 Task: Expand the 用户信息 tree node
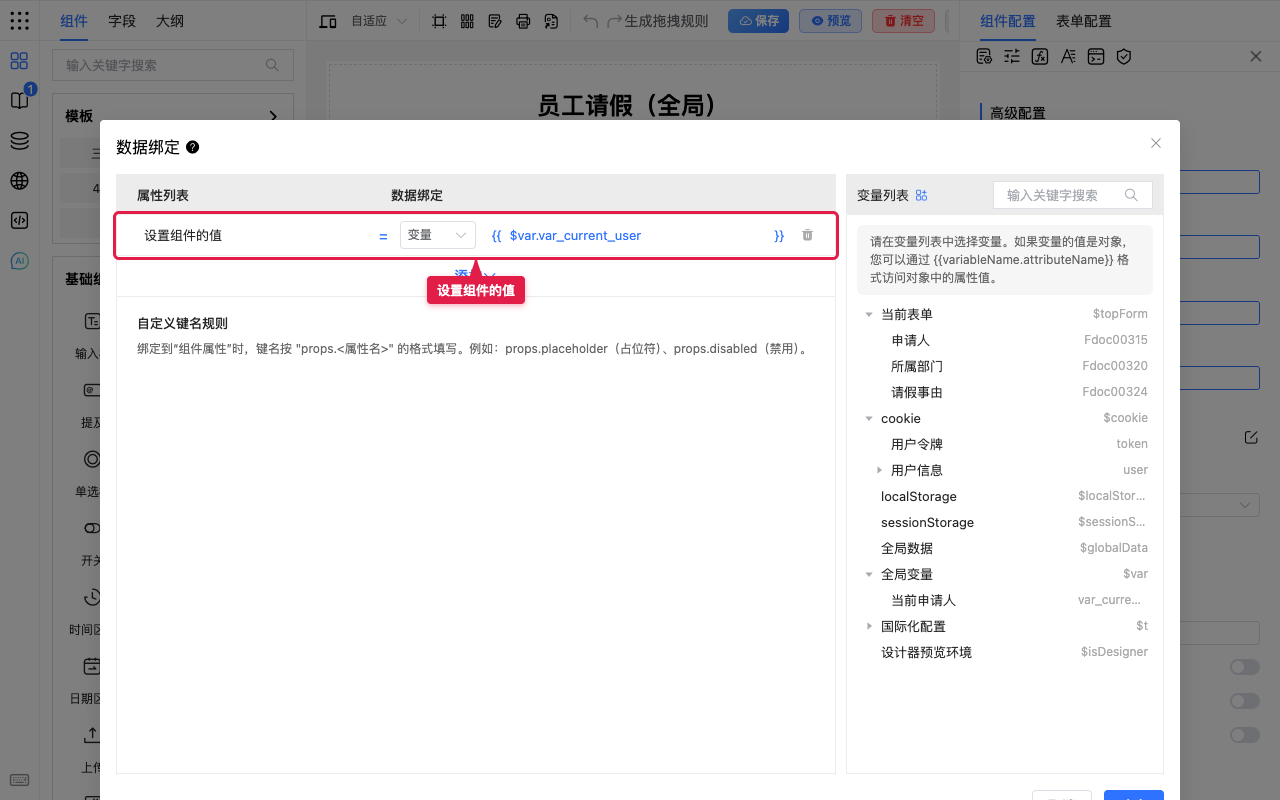click(x=879, y=470)
